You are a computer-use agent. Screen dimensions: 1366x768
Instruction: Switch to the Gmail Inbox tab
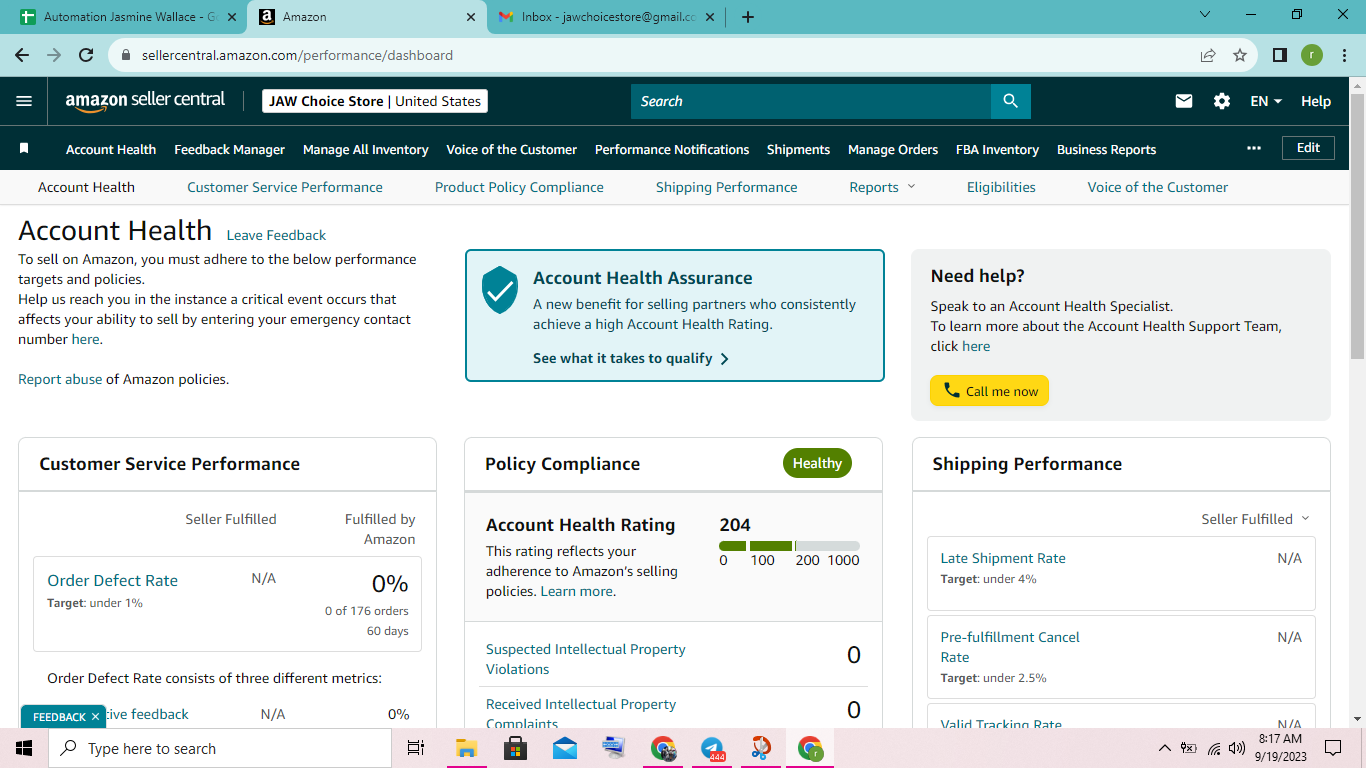click(x=606, y=17)
